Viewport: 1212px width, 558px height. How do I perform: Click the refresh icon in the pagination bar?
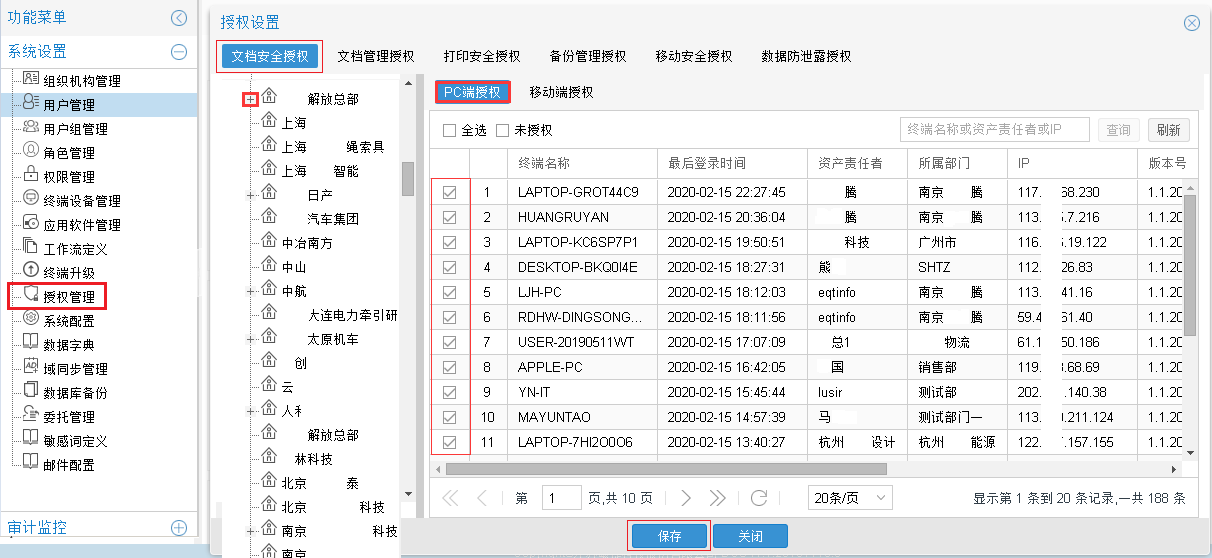pos(759,497)
